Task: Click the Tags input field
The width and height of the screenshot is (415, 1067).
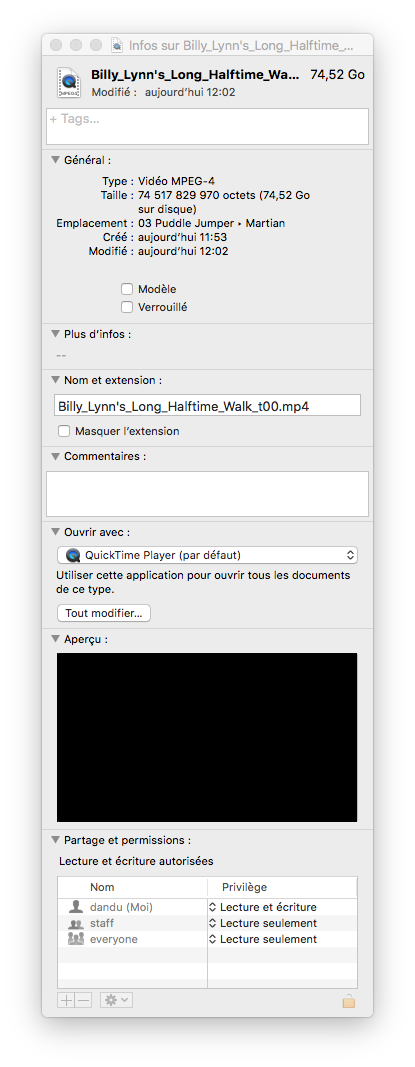Action: (x=208, y=126)
